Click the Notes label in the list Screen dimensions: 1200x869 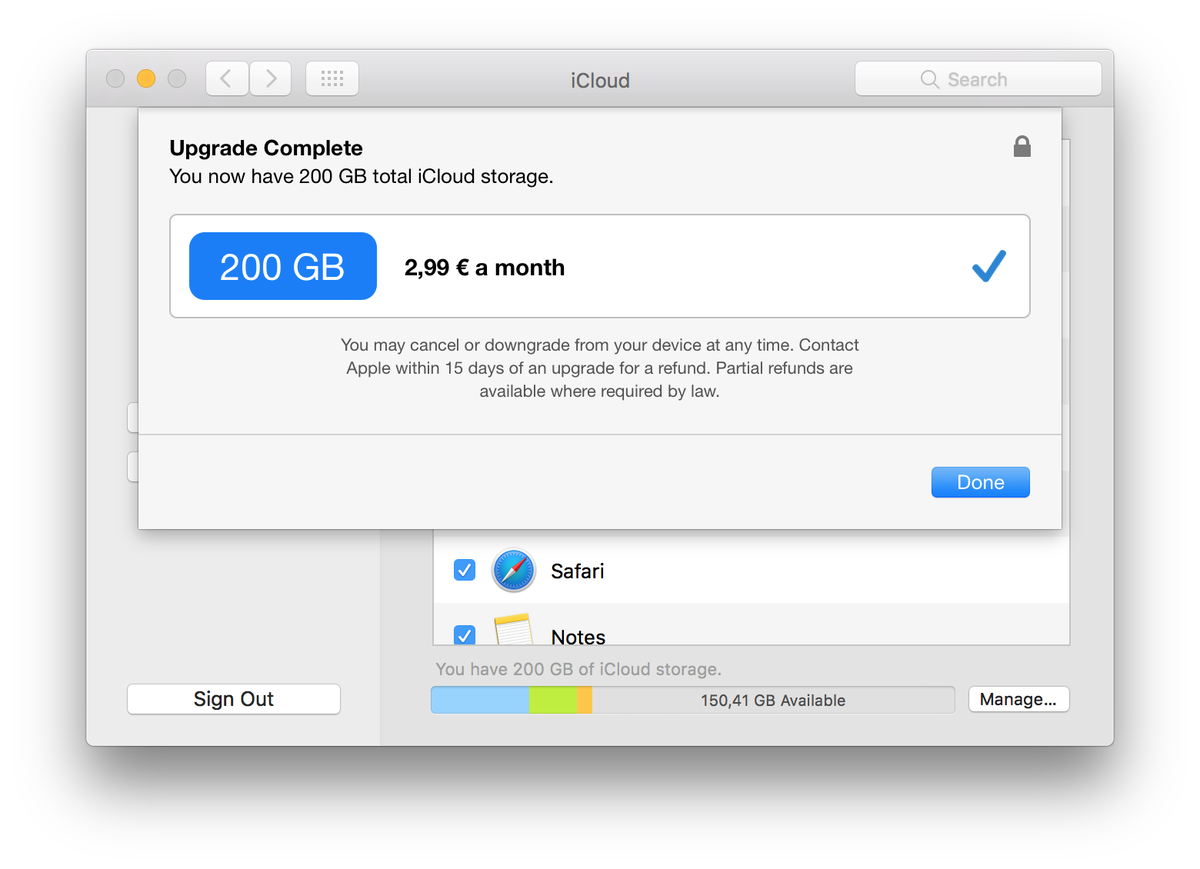tap(578, 636)
